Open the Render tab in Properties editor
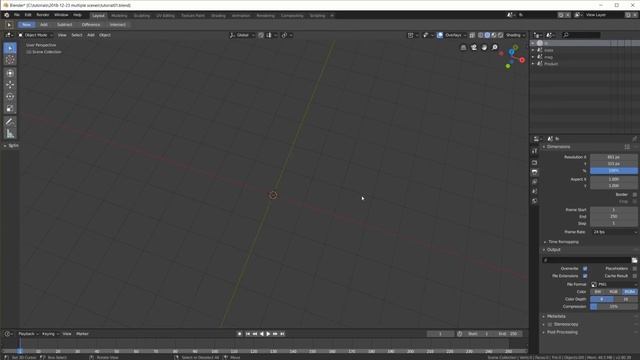This screenshot has height=360, width=640. pyautogui.click(x=535, y=162)
